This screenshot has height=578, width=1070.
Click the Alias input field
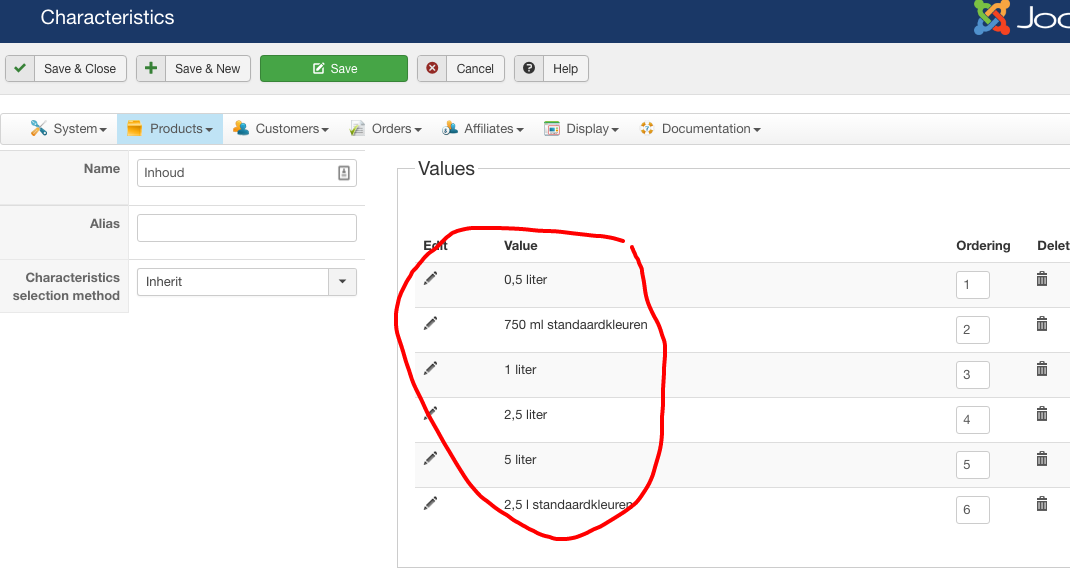pyautogui.click(x=246, y=228)
